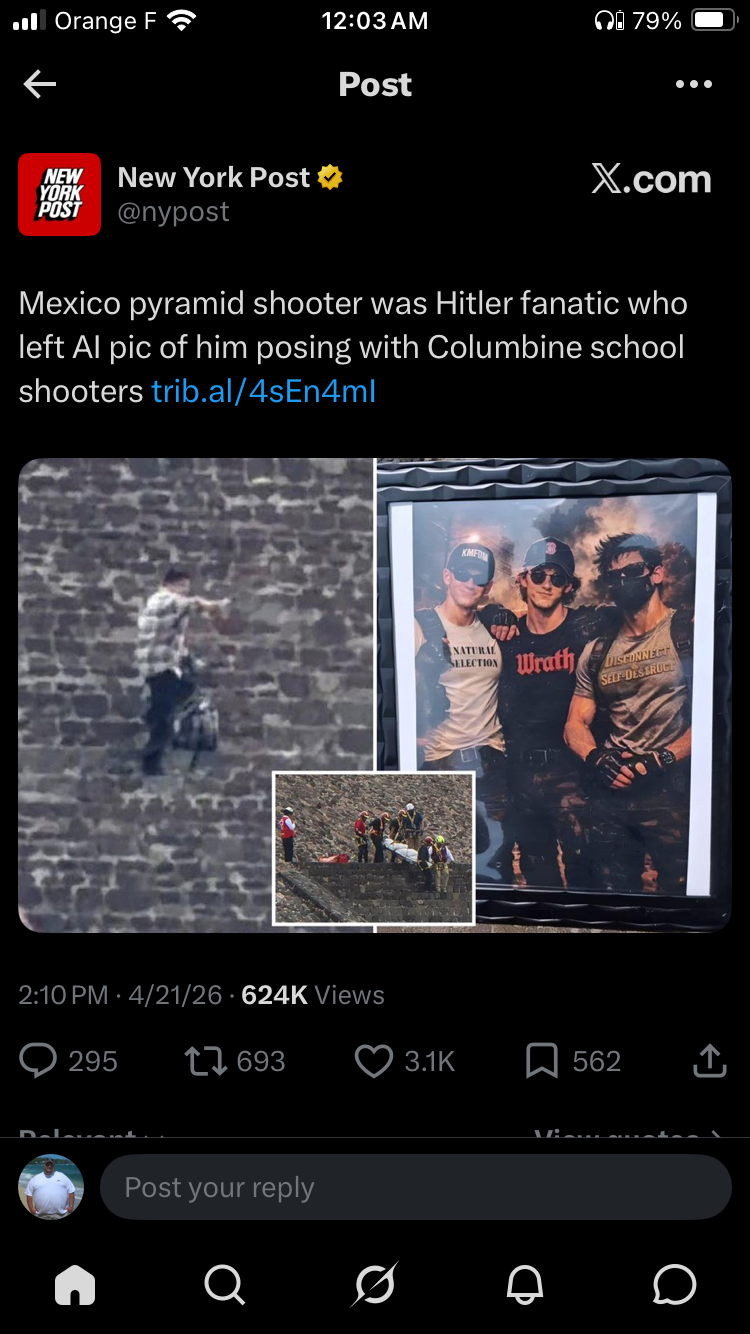Image resolution: width=750 pixels, height=1334 pixels.
Task: Open Notifications bell tab
Action: pyautogui.click(x=525, y=1284)
